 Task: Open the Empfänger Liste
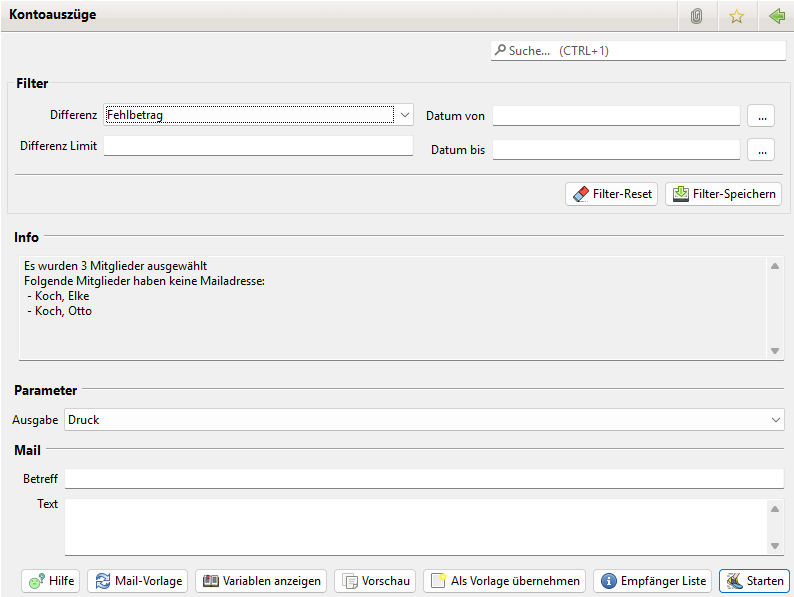pyautogui.click(x=653, y=581)
